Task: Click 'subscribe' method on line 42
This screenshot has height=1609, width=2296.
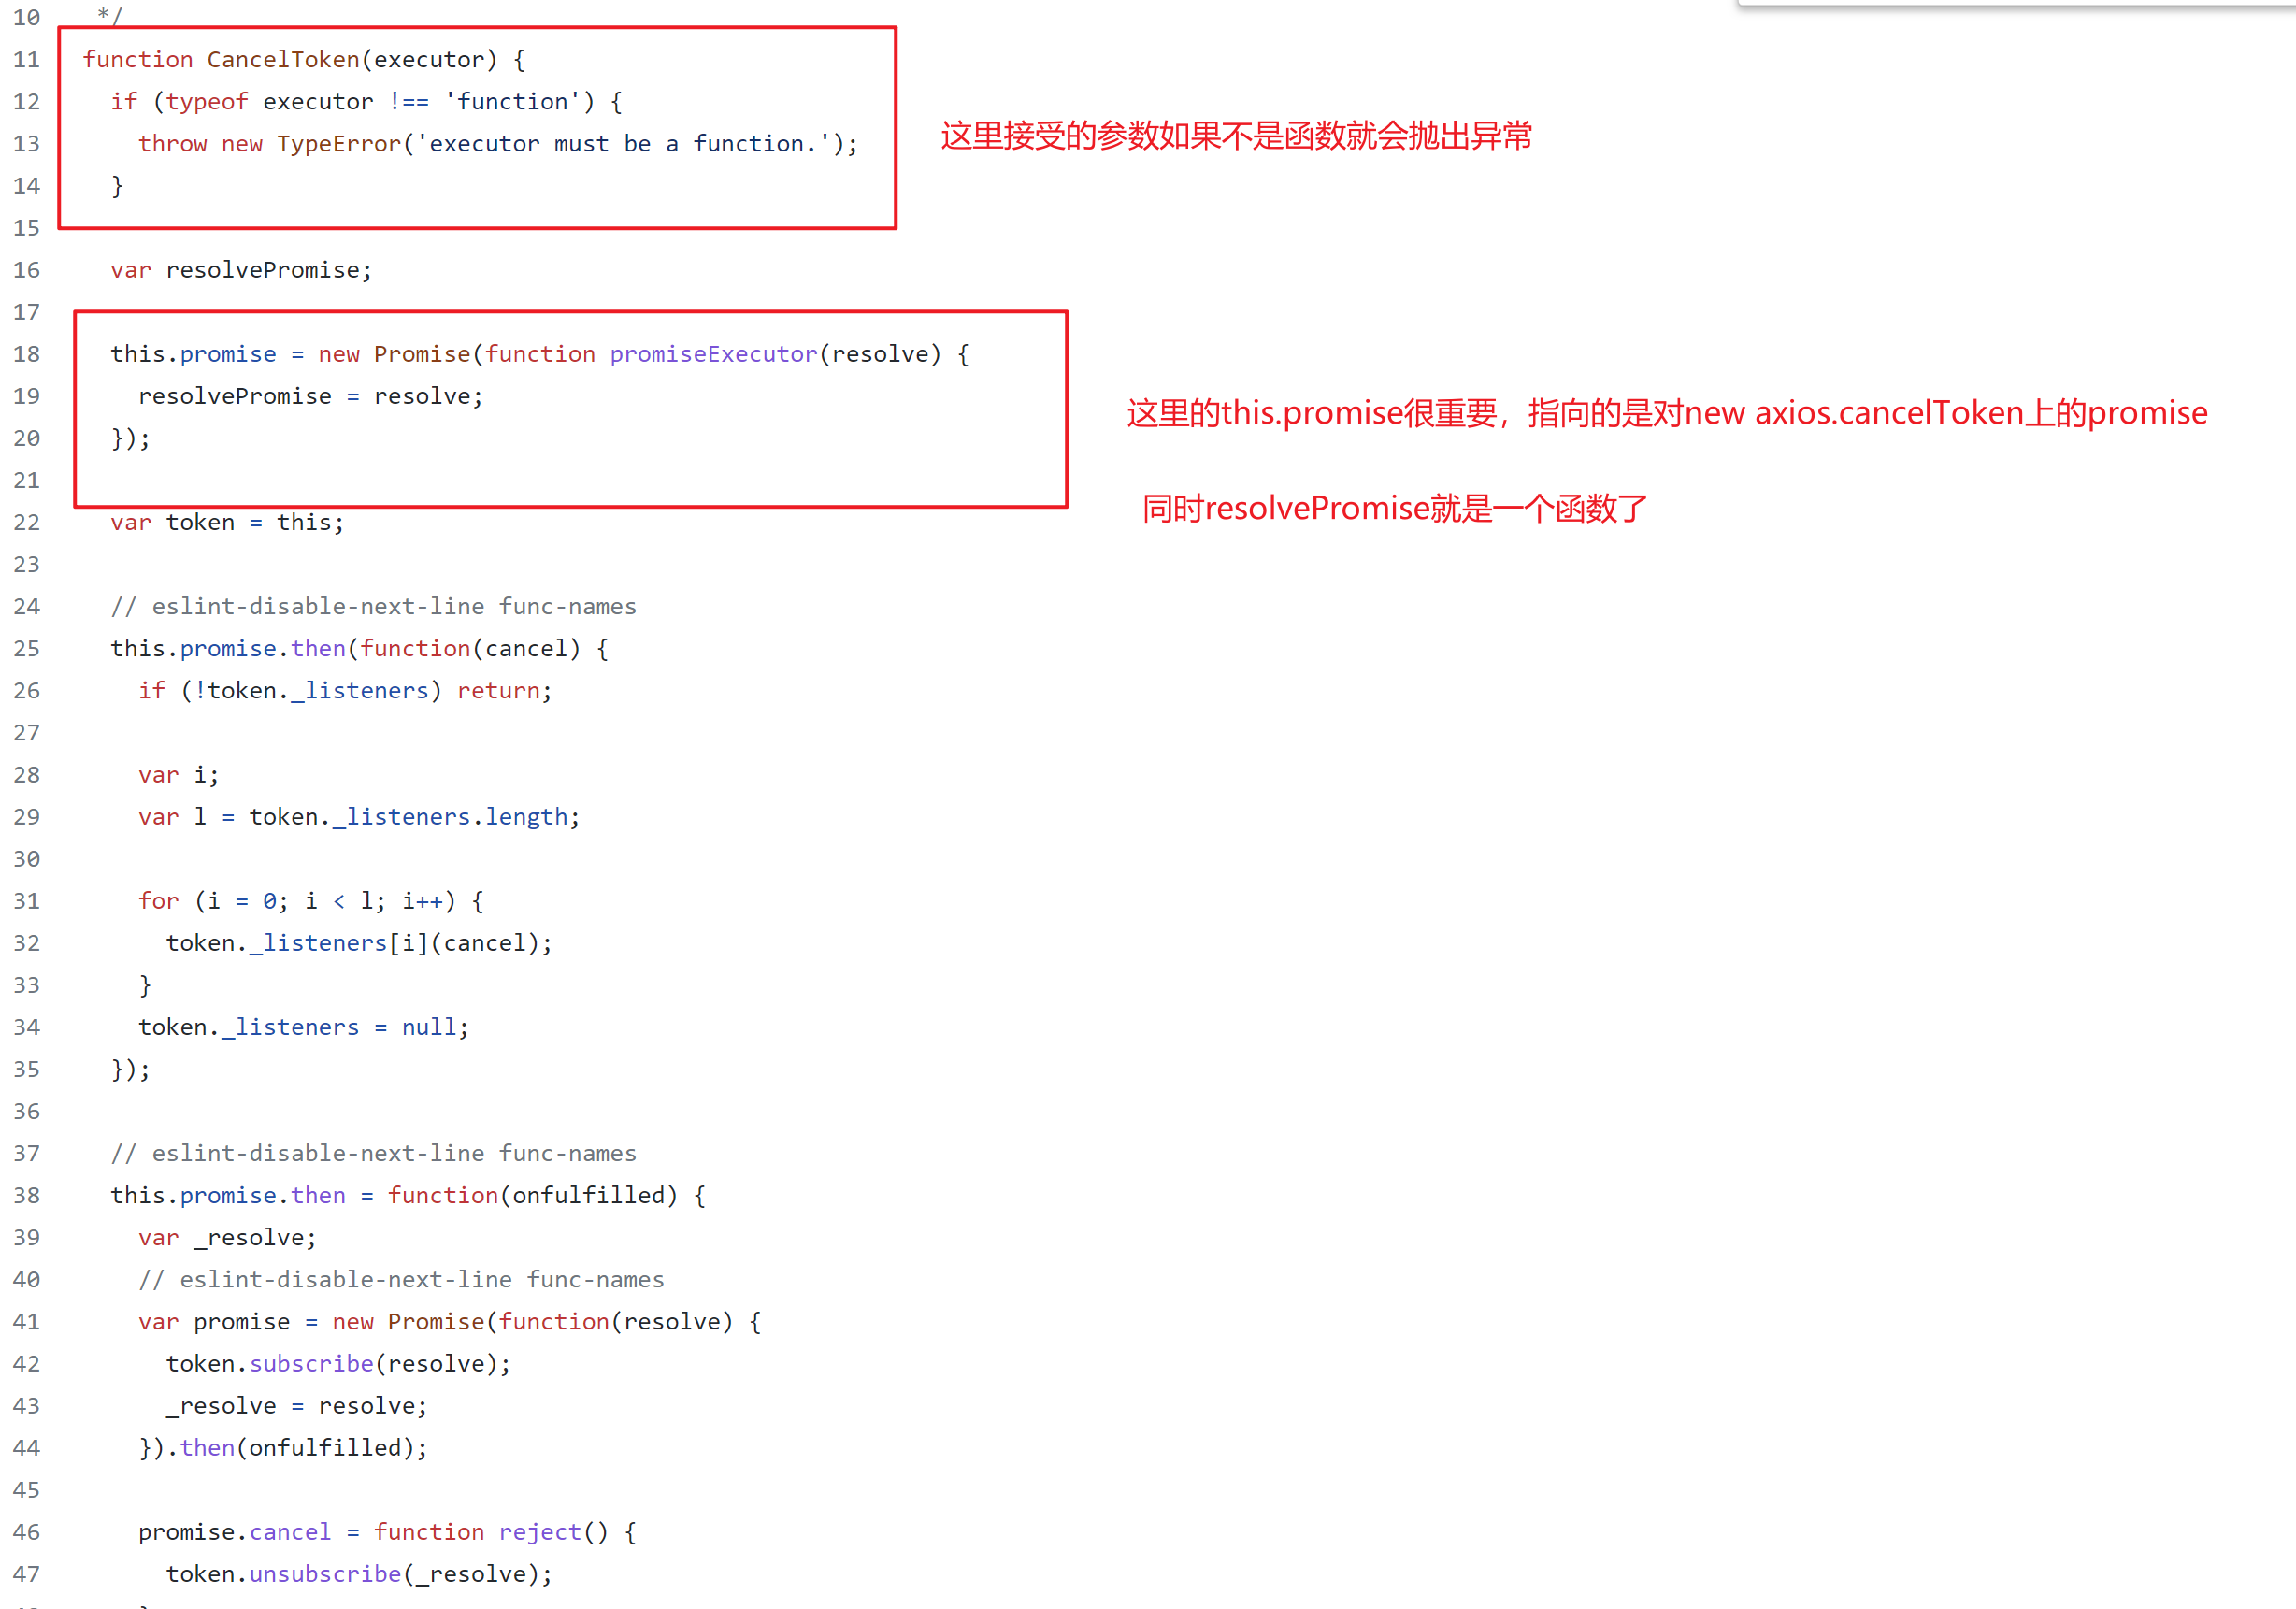Action: click(x=311, y=1364)
